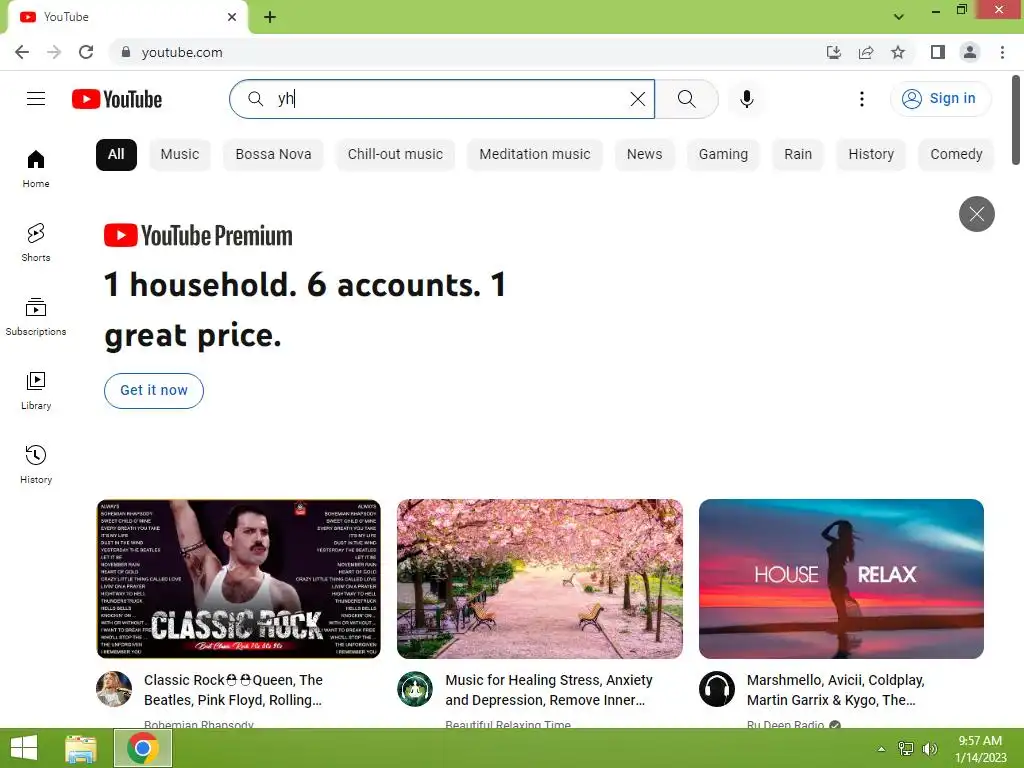
Task: Open the cherry blossom healing music thumbnail
Action: coord(539,579)
